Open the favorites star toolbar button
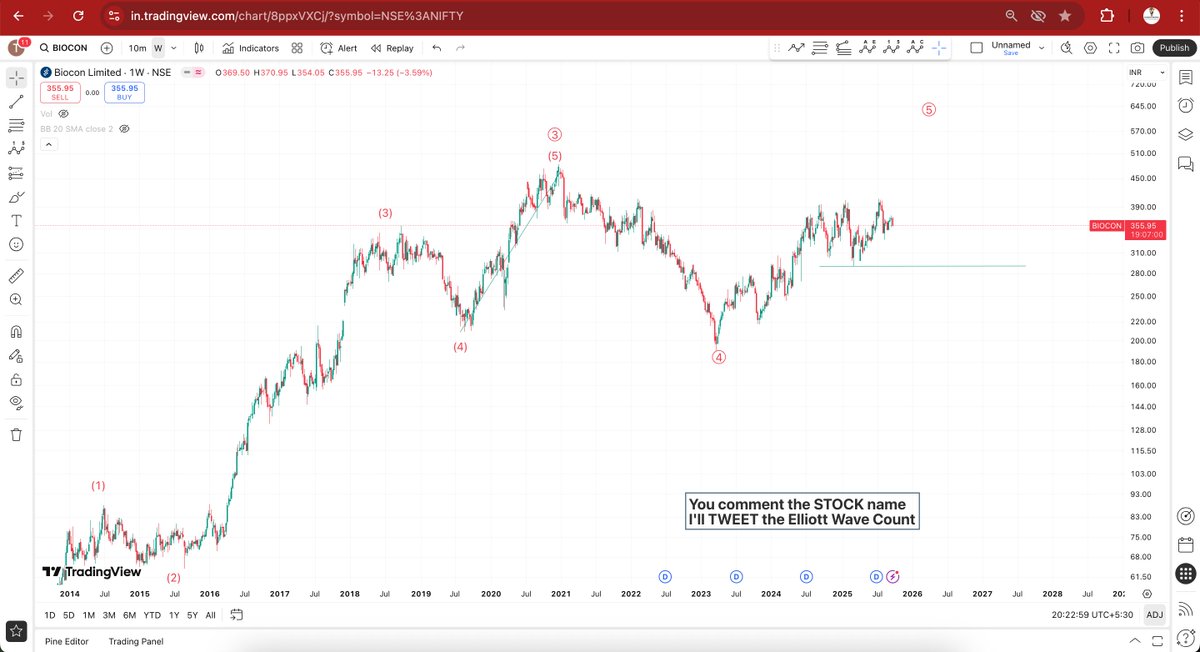Image resolution: width=1200 pixels, height=652 pixels. [16, 630]
